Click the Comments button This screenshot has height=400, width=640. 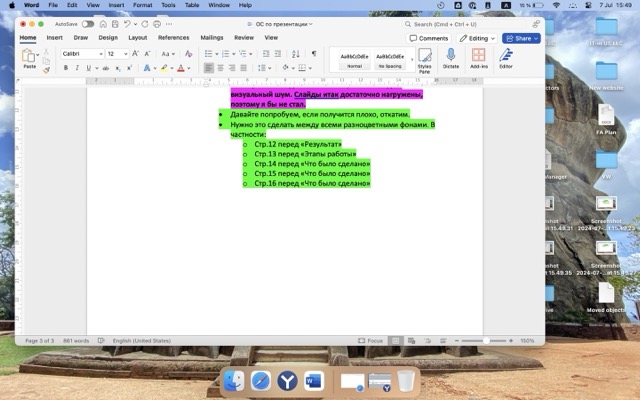coord(429,38)
